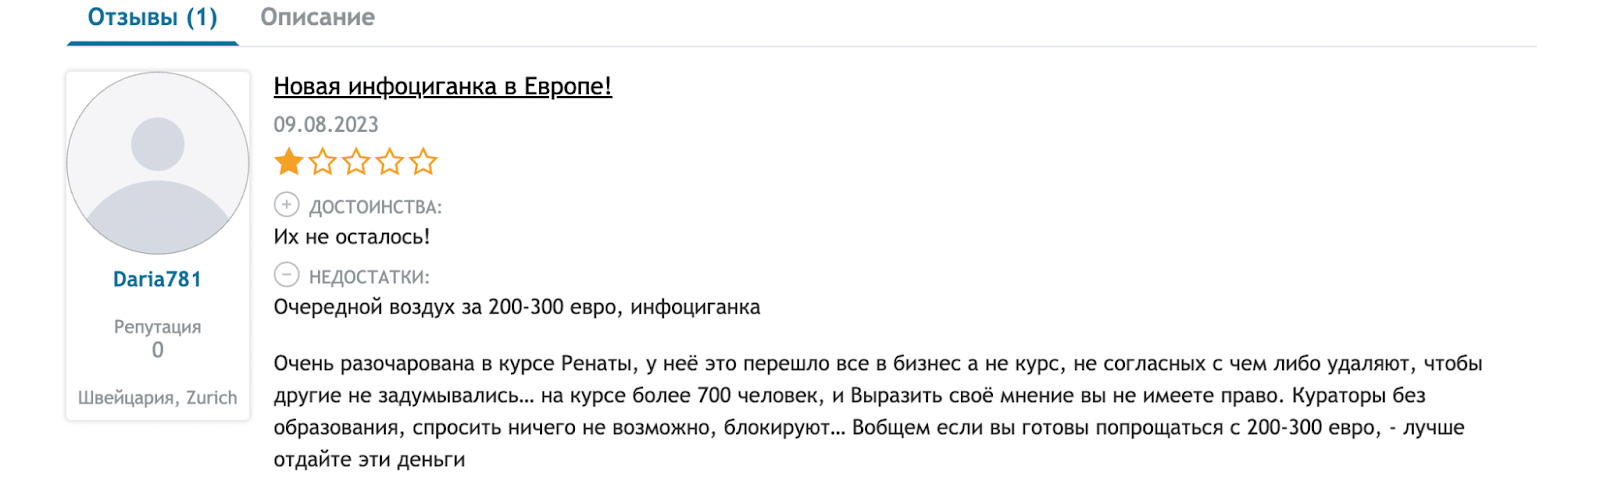Image resolution: width=1600 pixels, height=481 pixels.
Task: Click the fourth empty rating star
Action: coord(390,161)
